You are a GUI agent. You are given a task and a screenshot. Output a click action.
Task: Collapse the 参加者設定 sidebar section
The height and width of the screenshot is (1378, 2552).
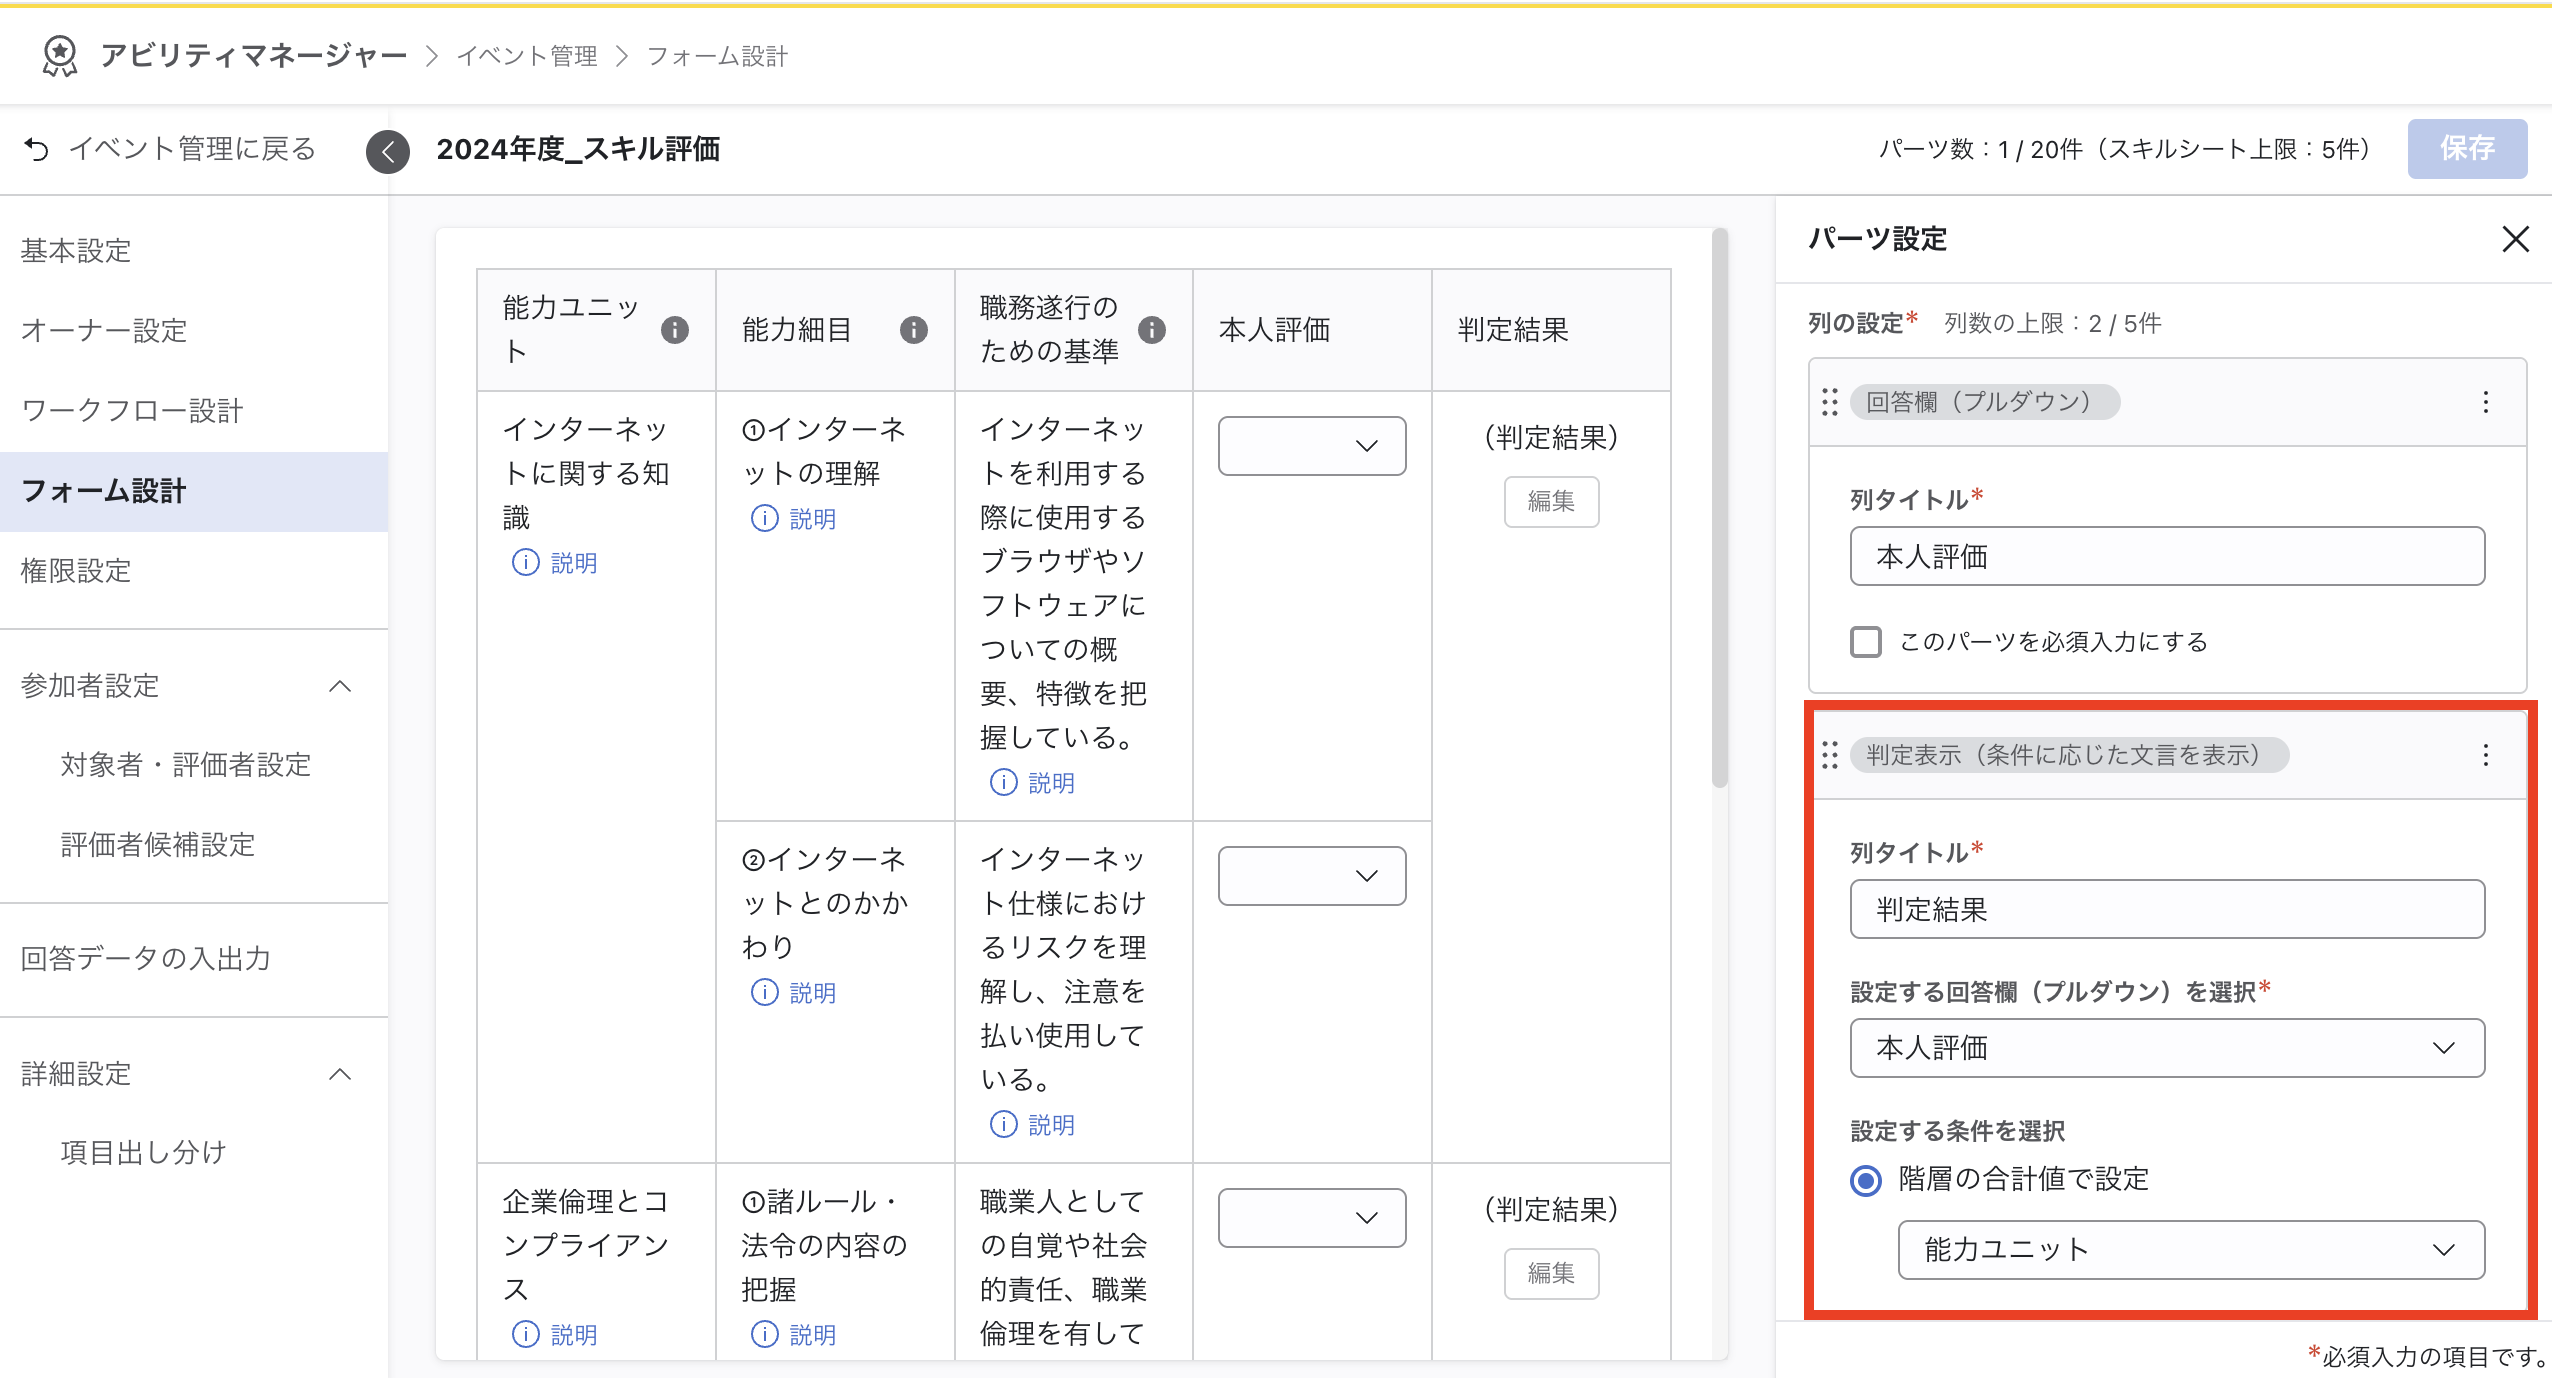tap(340, 686)
